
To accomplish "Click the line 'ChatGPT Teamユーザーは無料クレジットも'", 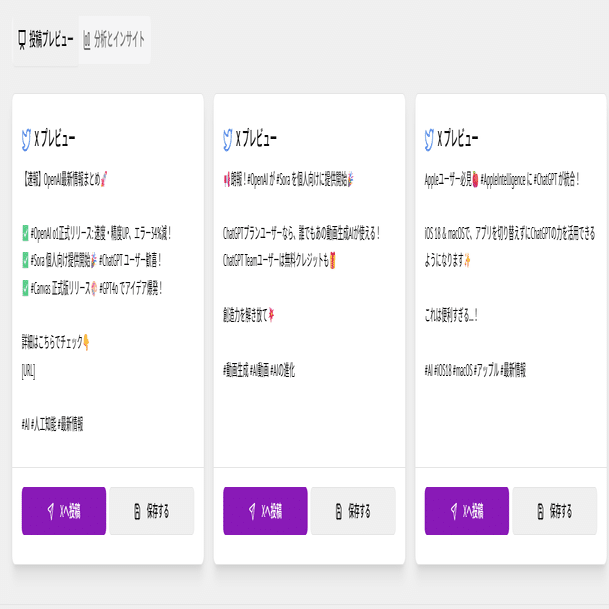I will click(x=276, y=260).
